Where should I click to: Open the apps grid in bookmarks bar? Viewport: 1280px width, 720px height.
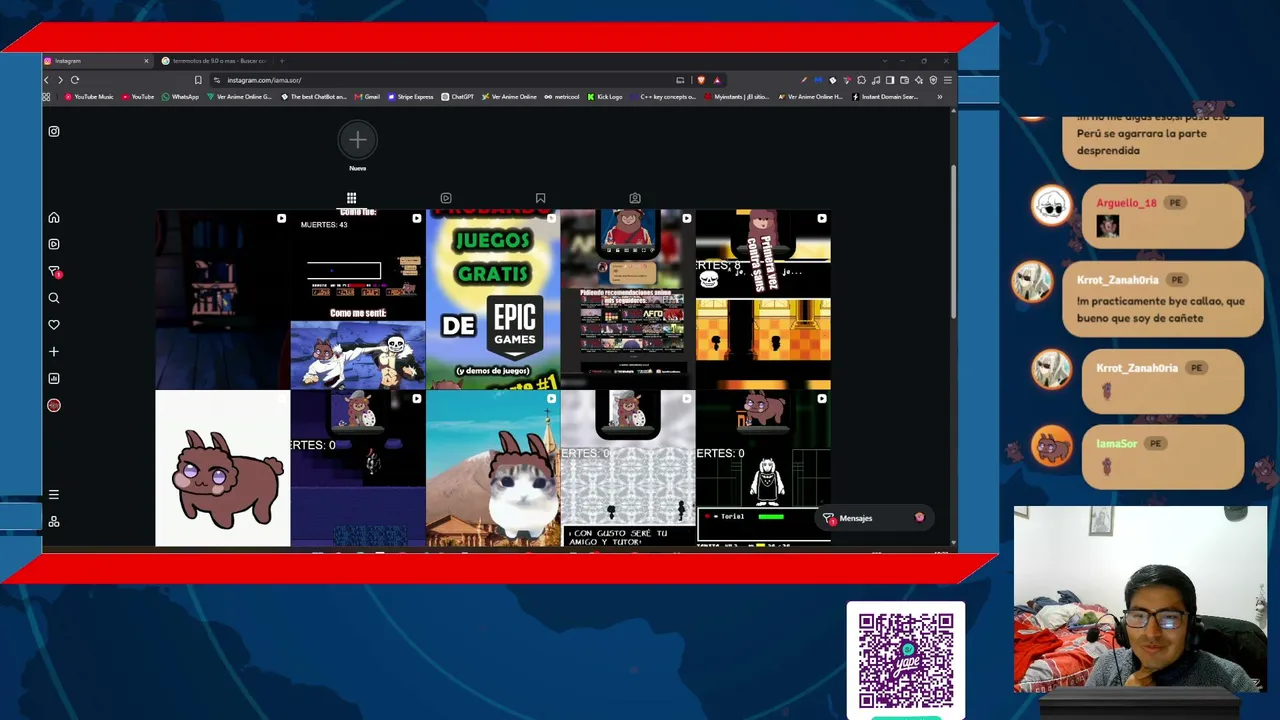[46, 97]
